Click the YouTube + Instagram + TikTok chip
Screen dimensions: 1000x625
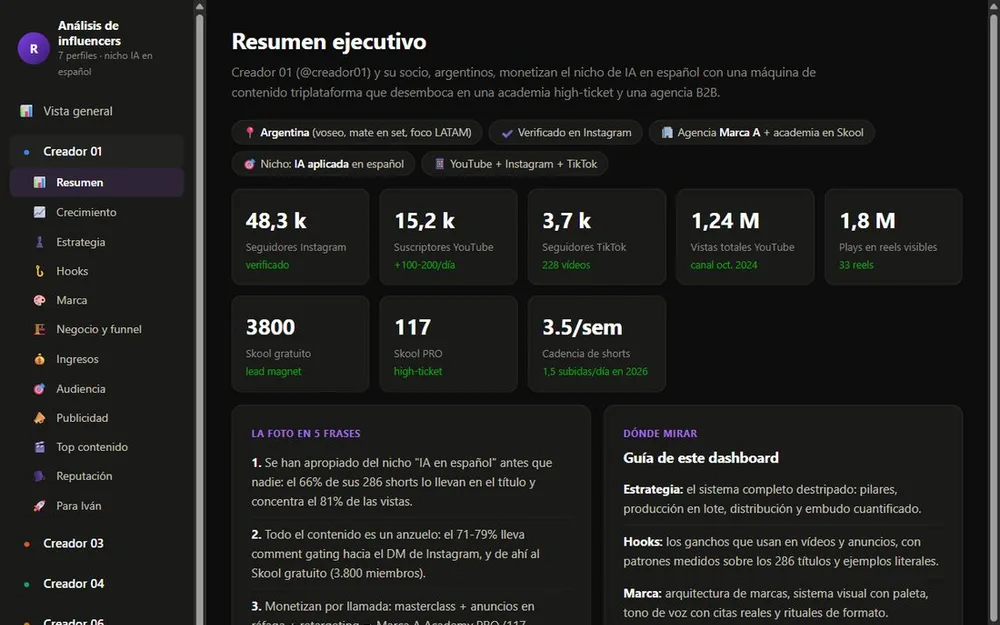(x=515, y=164)
